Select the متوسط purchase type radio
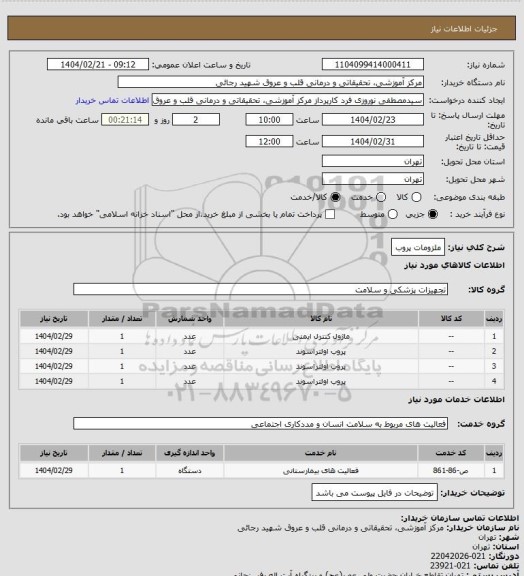524x576 pixels. tap(393, 214)
